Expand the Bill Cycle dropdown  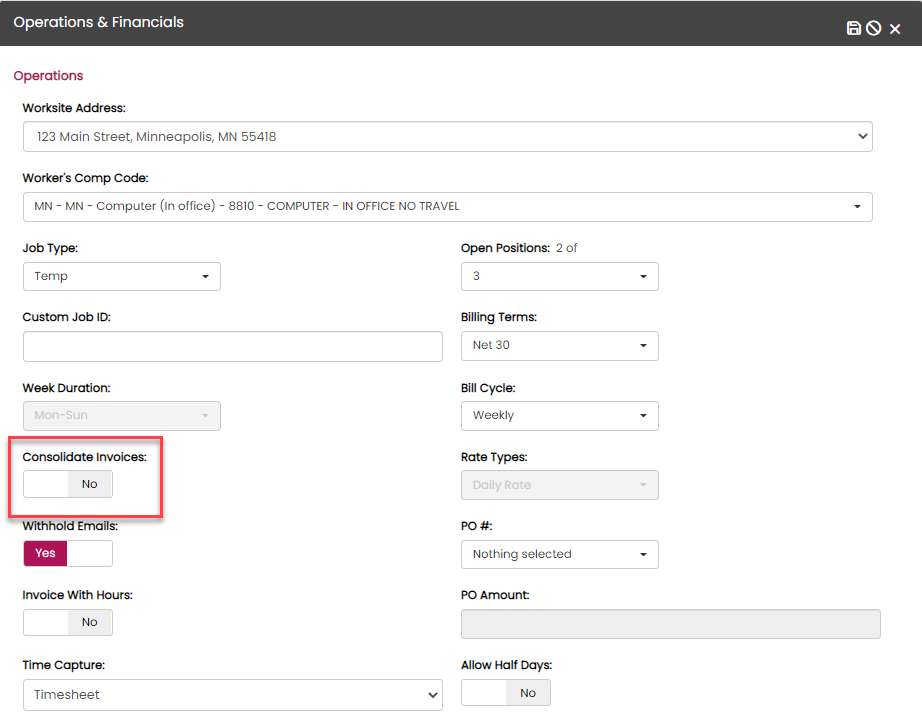(x=559, y=415)
